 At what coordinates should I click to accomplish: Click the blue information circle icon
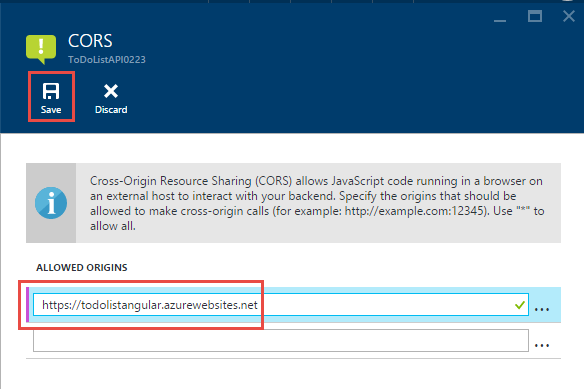[51, 203]
